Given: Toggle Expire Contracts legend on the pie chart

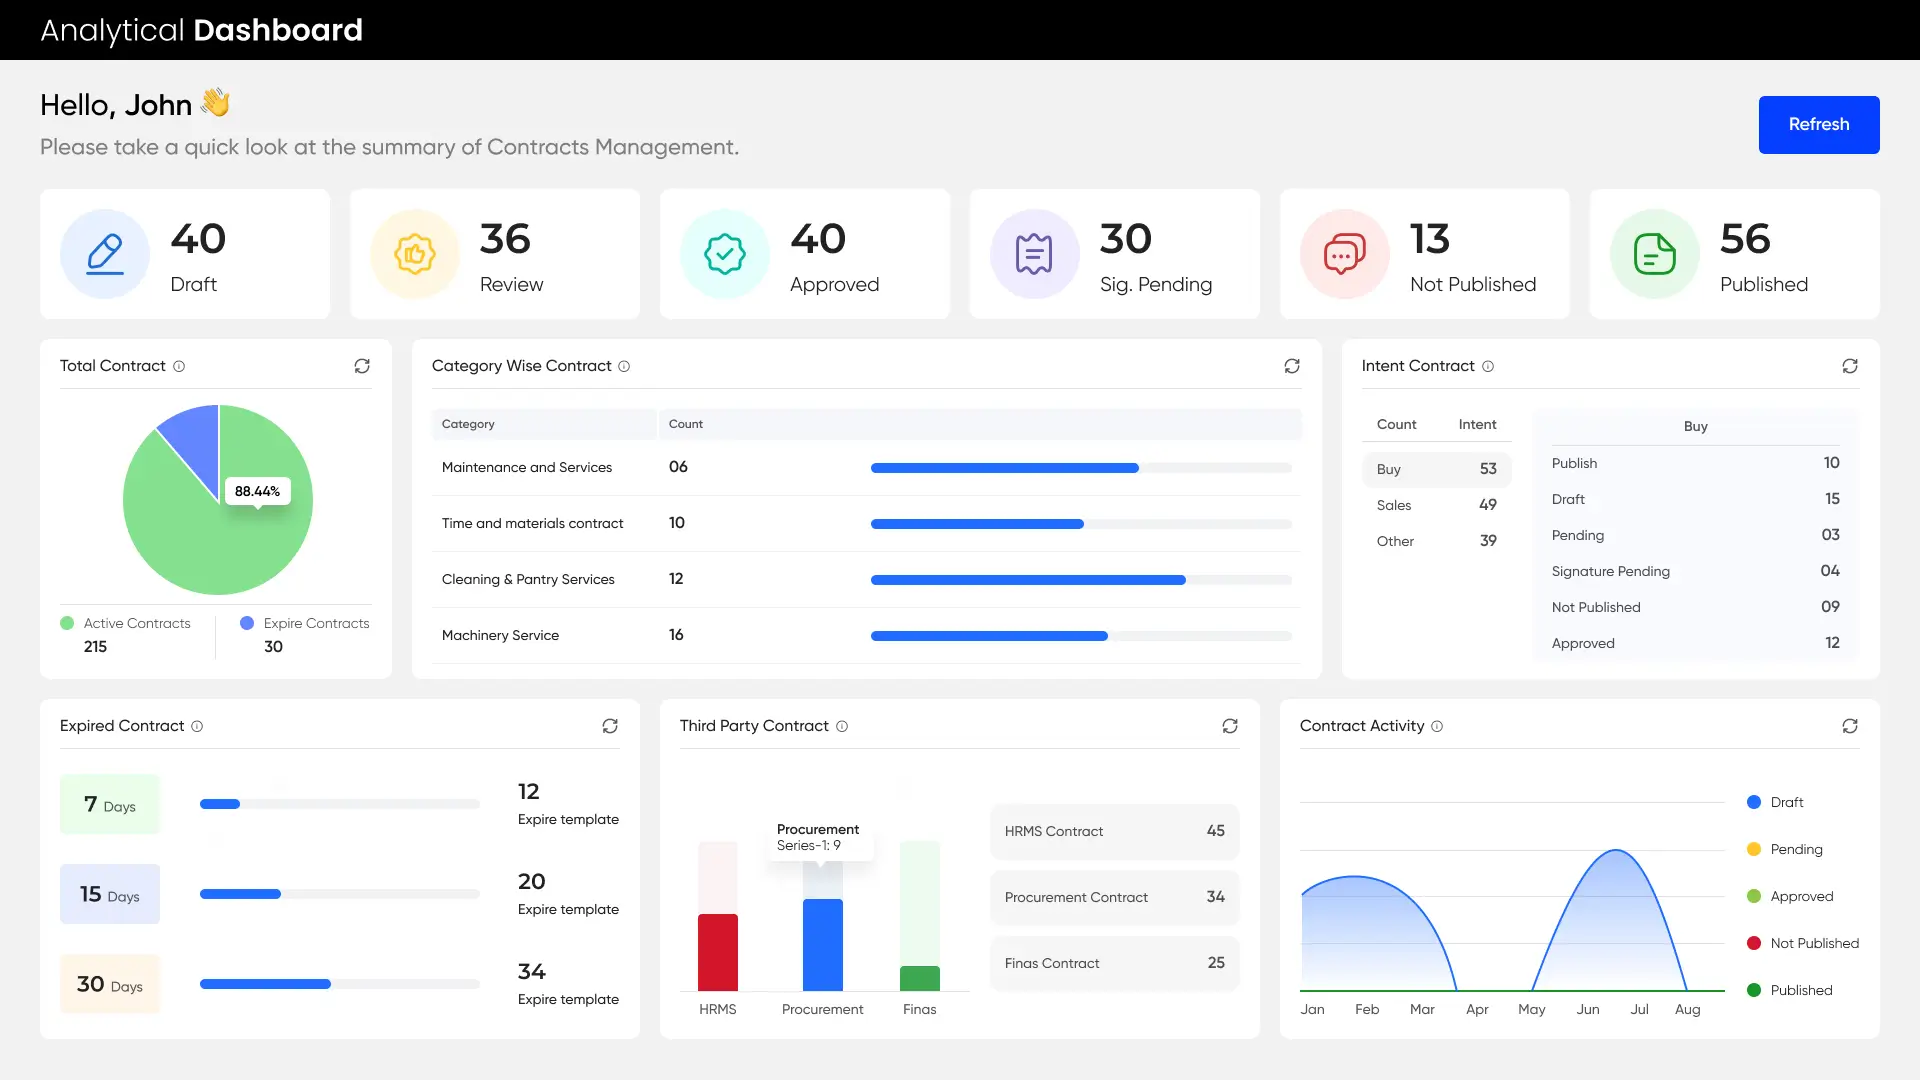Looking at the screenshot, I should click(305, 623).
